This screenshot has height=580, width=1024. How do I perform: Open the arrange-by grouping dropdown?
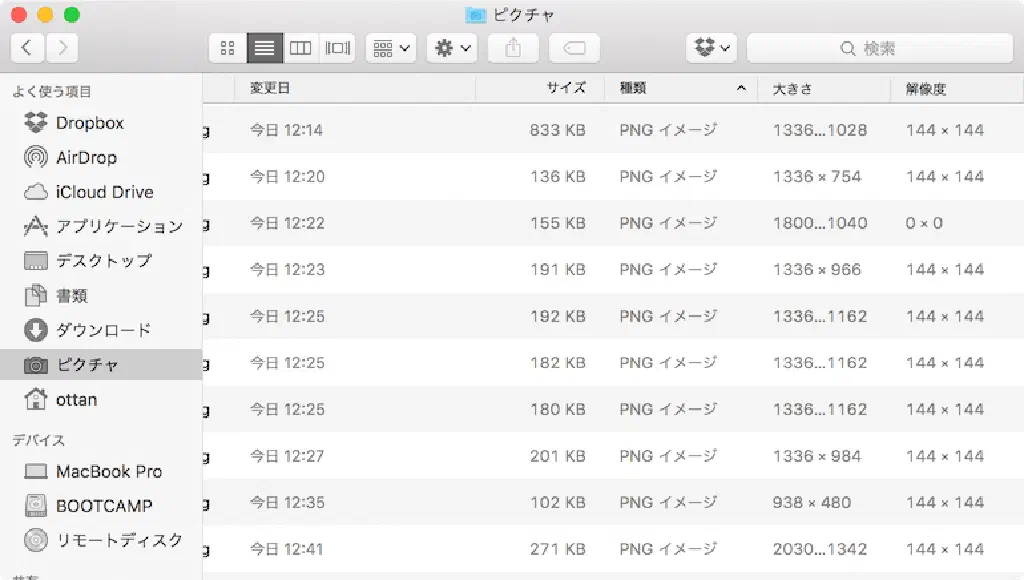(391, 48)
